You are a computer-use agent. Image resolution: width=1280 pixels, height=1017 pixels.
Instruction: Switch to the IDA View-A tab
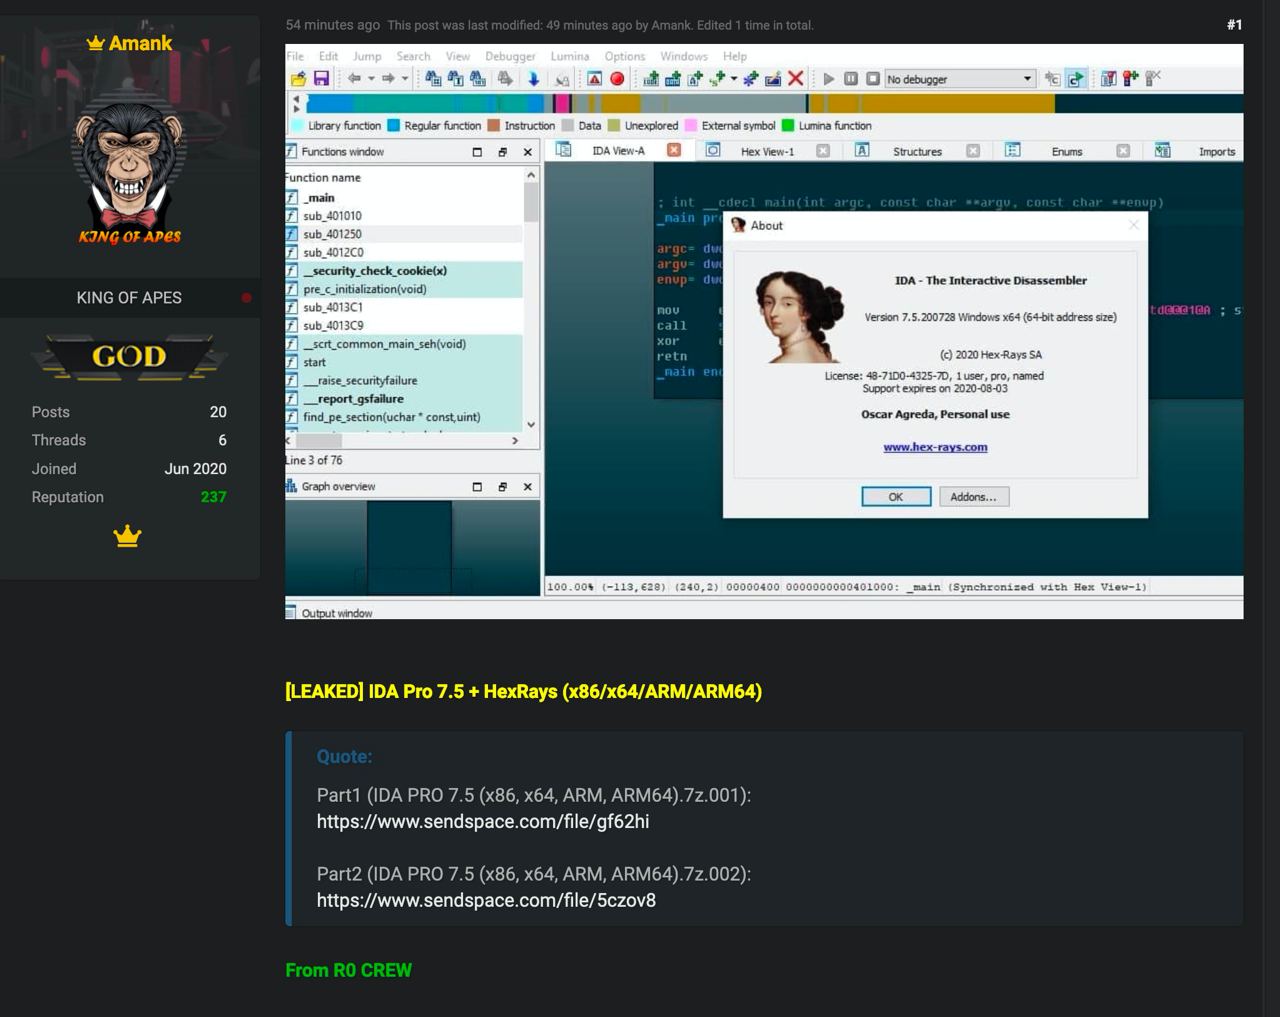(618, 151)
